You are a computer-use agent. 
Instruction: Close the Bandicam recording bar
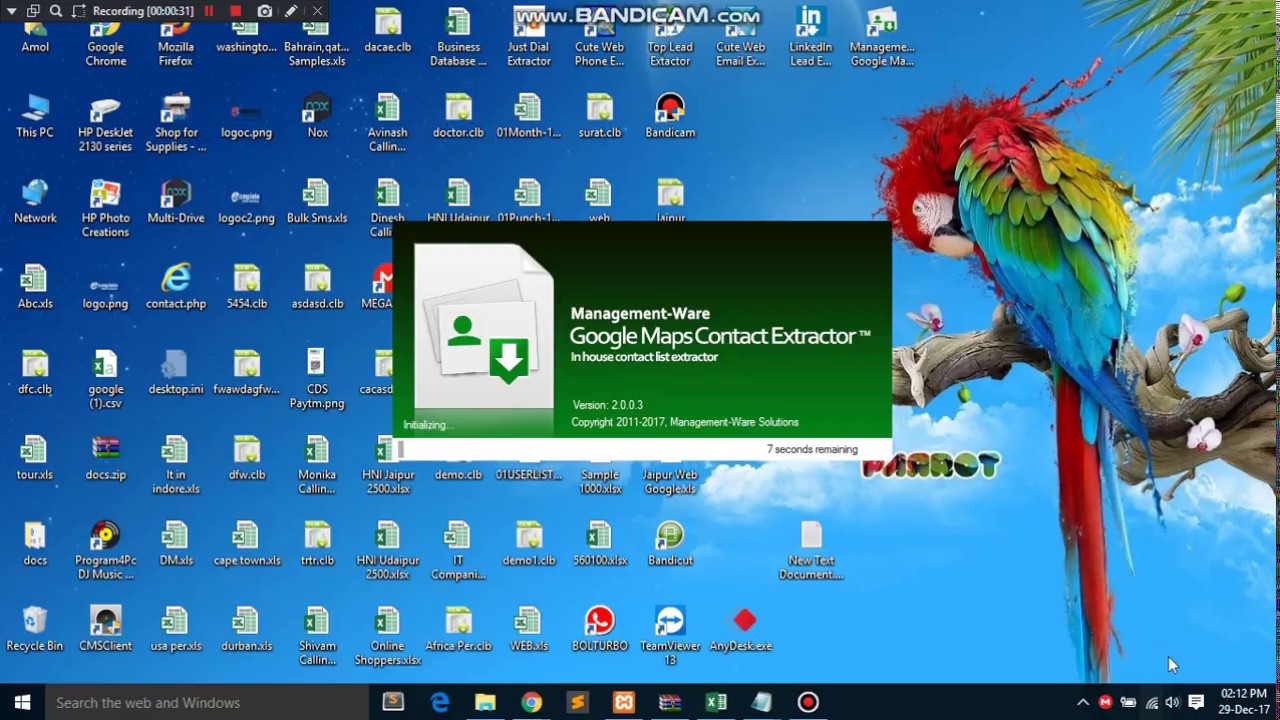tap(317, 11)
